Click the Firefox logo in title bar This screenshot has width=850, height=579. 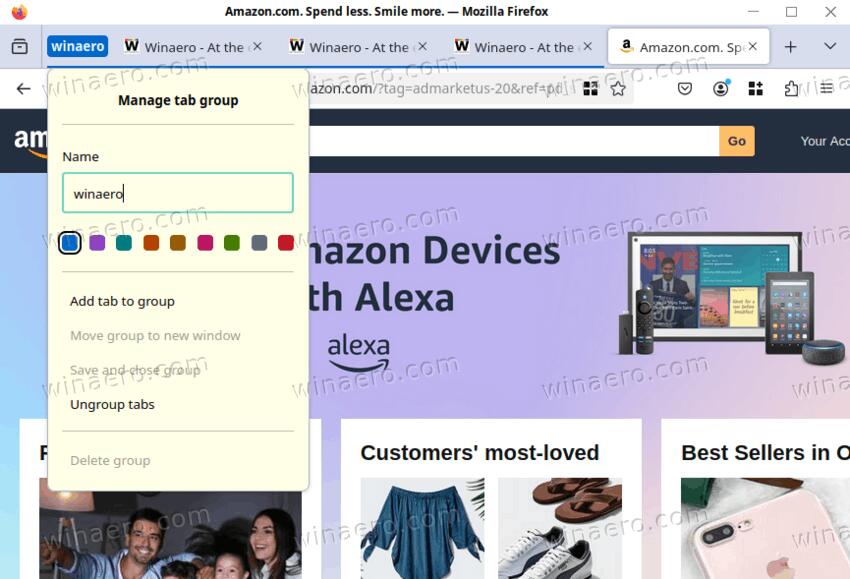click(19, 11)
